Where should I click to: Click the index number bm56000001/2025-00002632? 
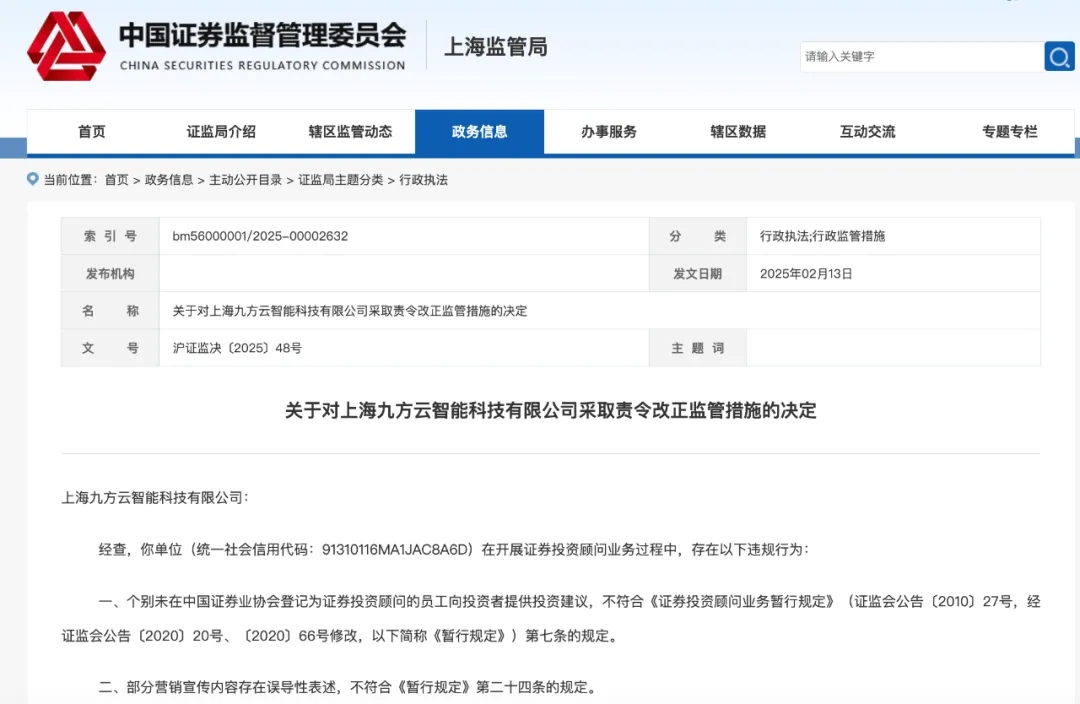(x=260, y=236)
